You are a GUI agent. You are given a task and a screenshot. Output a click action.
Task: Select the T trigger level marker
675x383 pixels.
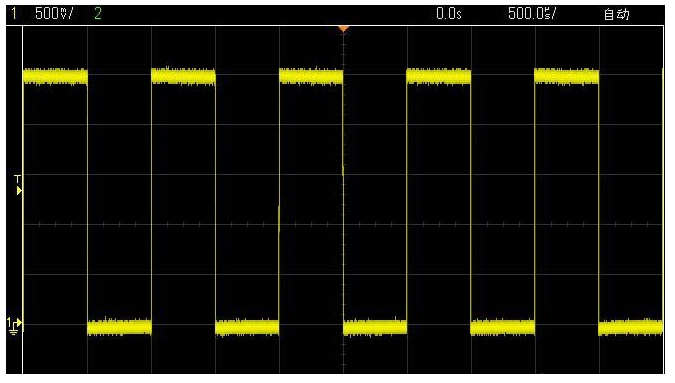click(18, 185)
